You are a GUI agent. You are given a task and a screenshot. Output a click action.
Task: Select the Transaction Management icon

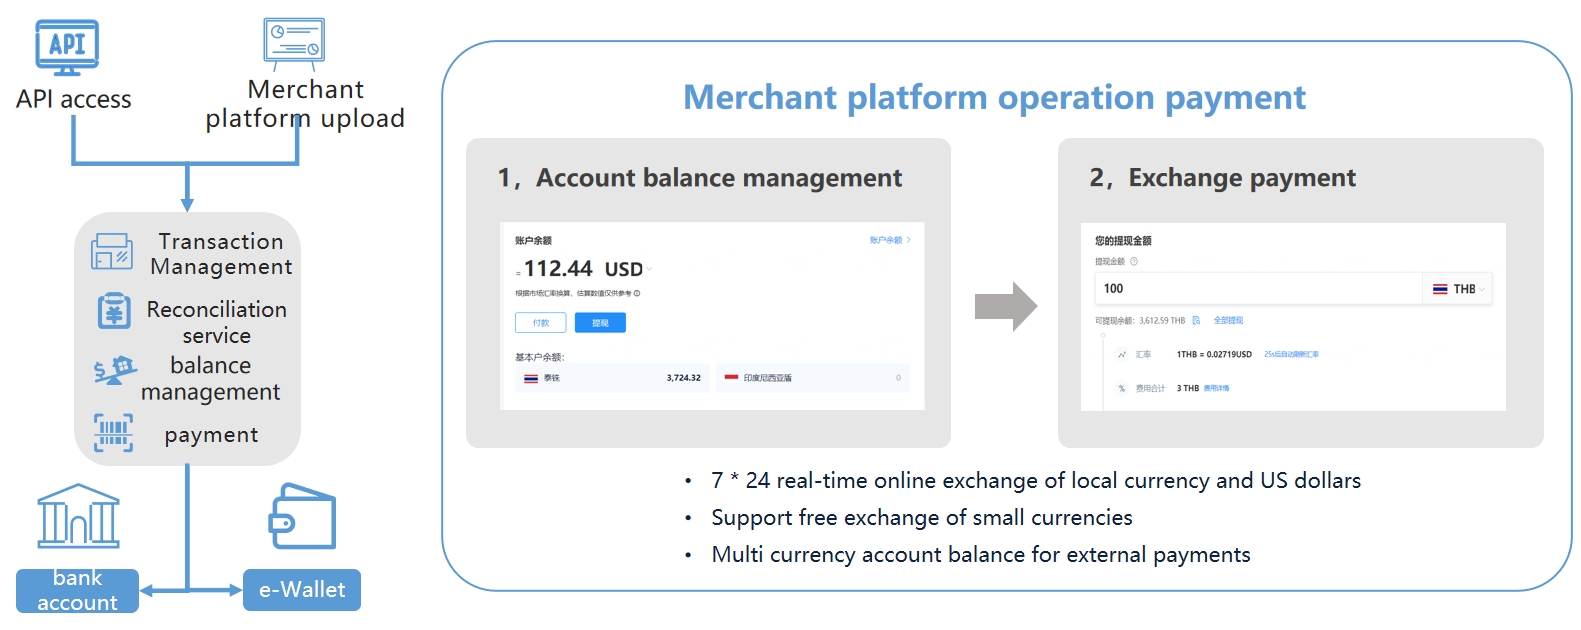coord(111,252)
